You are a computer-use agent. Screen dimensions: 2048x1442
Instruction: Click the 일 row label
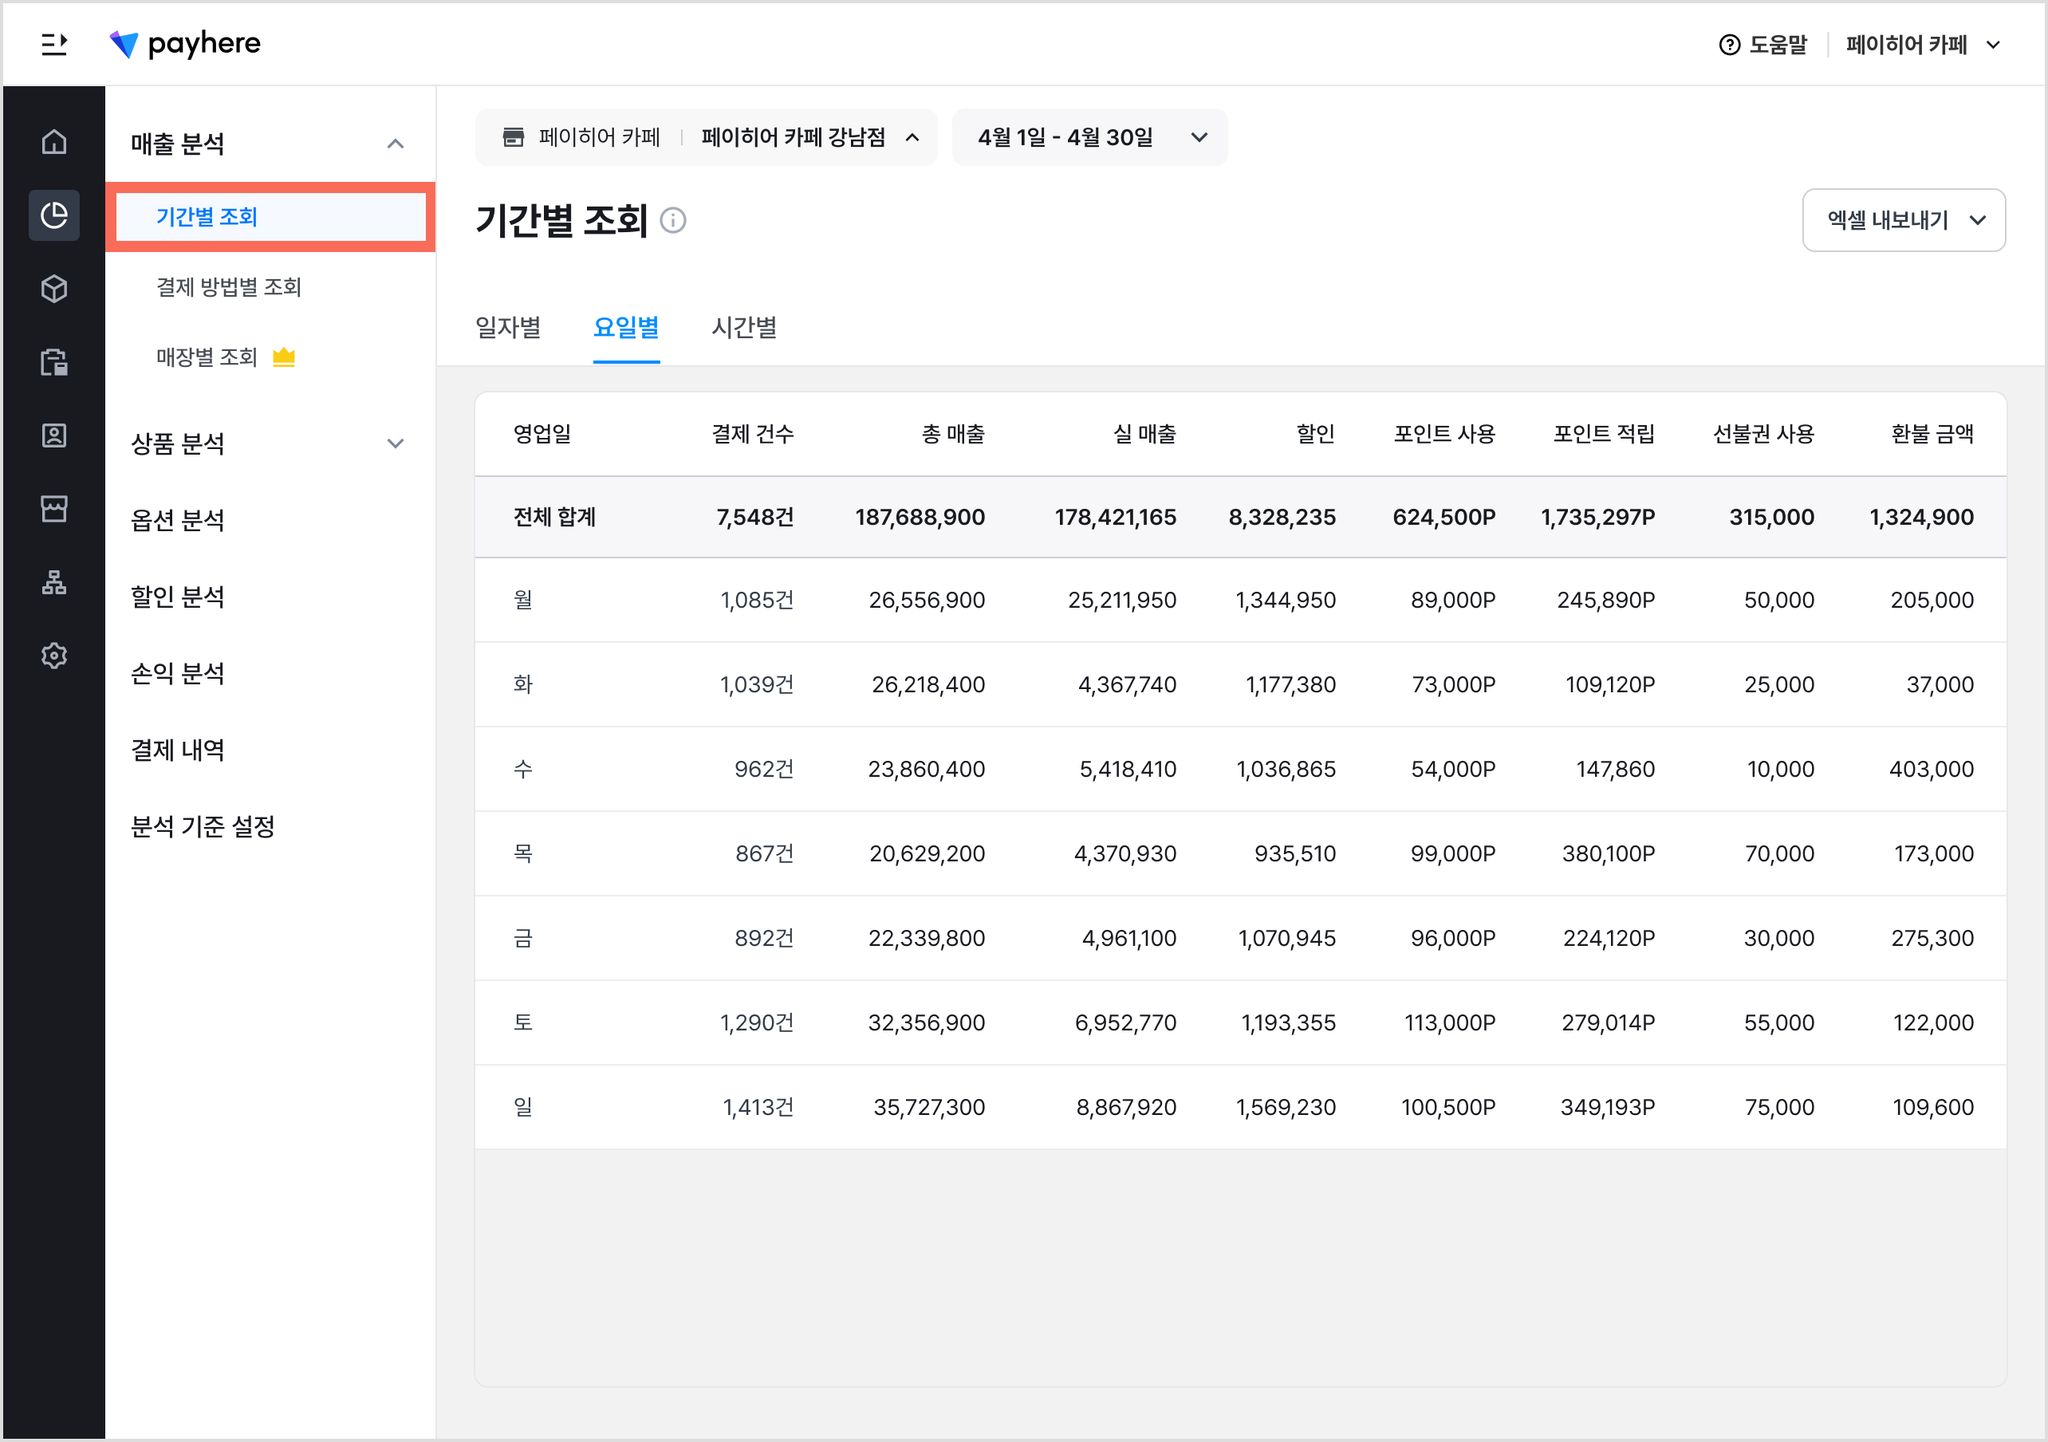(523, 1107)
